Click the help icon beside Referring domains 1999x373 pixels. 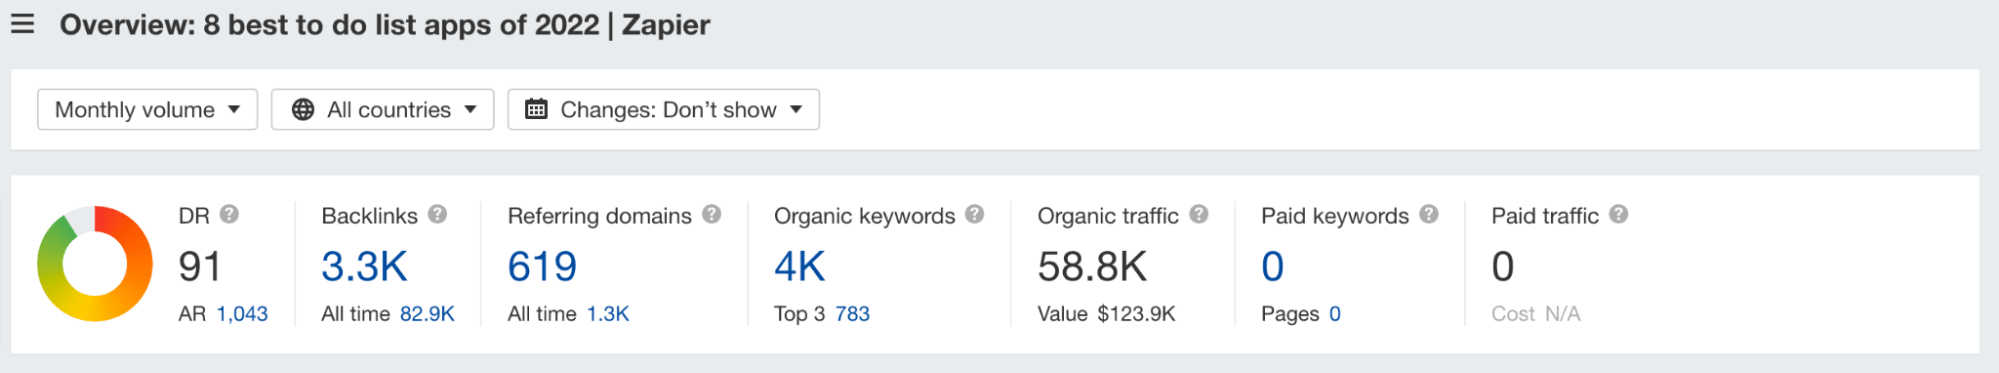click(x=711, y=214)
